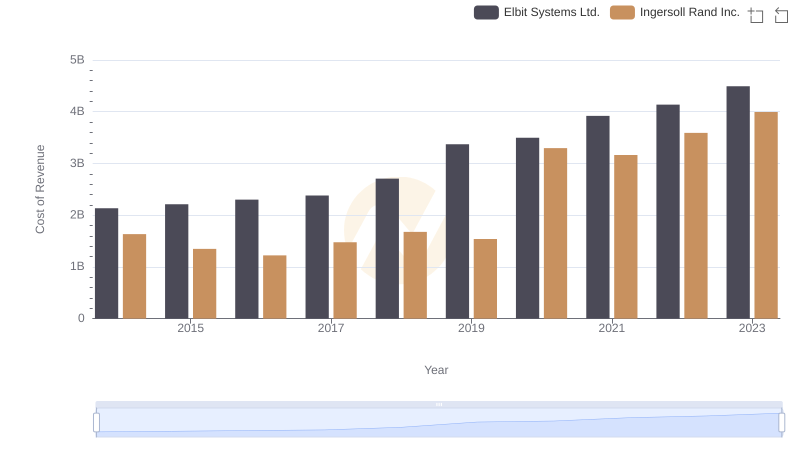Click the 3B y-axis label

[77, 163]
